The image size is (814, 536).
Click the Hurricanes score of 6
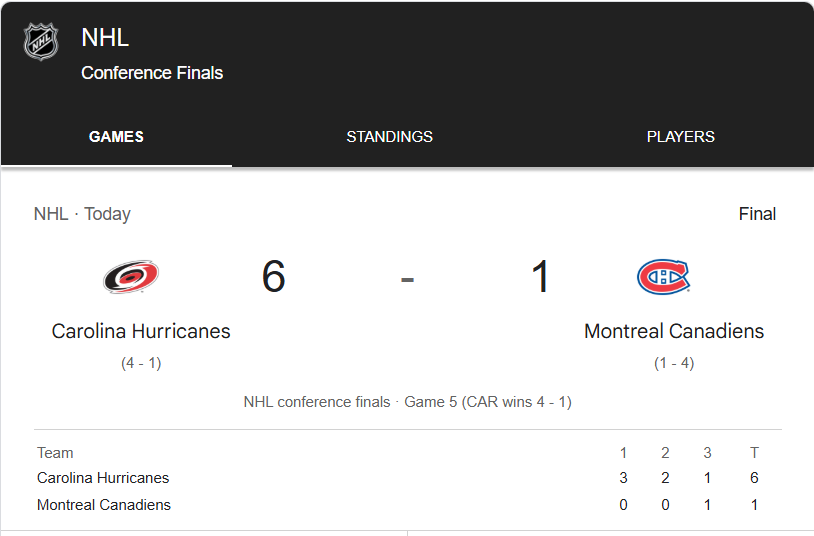[274, 276]
